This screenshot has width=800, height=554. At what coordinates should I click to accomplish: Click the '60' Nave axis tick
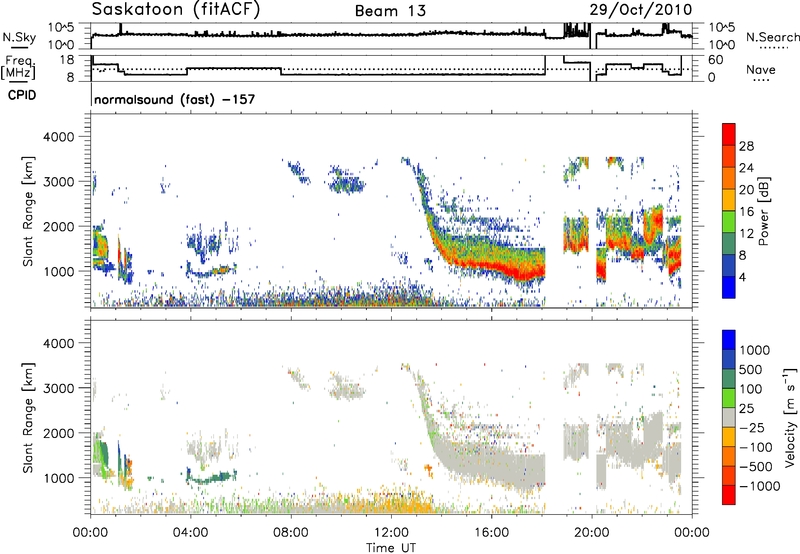point(716,60)
